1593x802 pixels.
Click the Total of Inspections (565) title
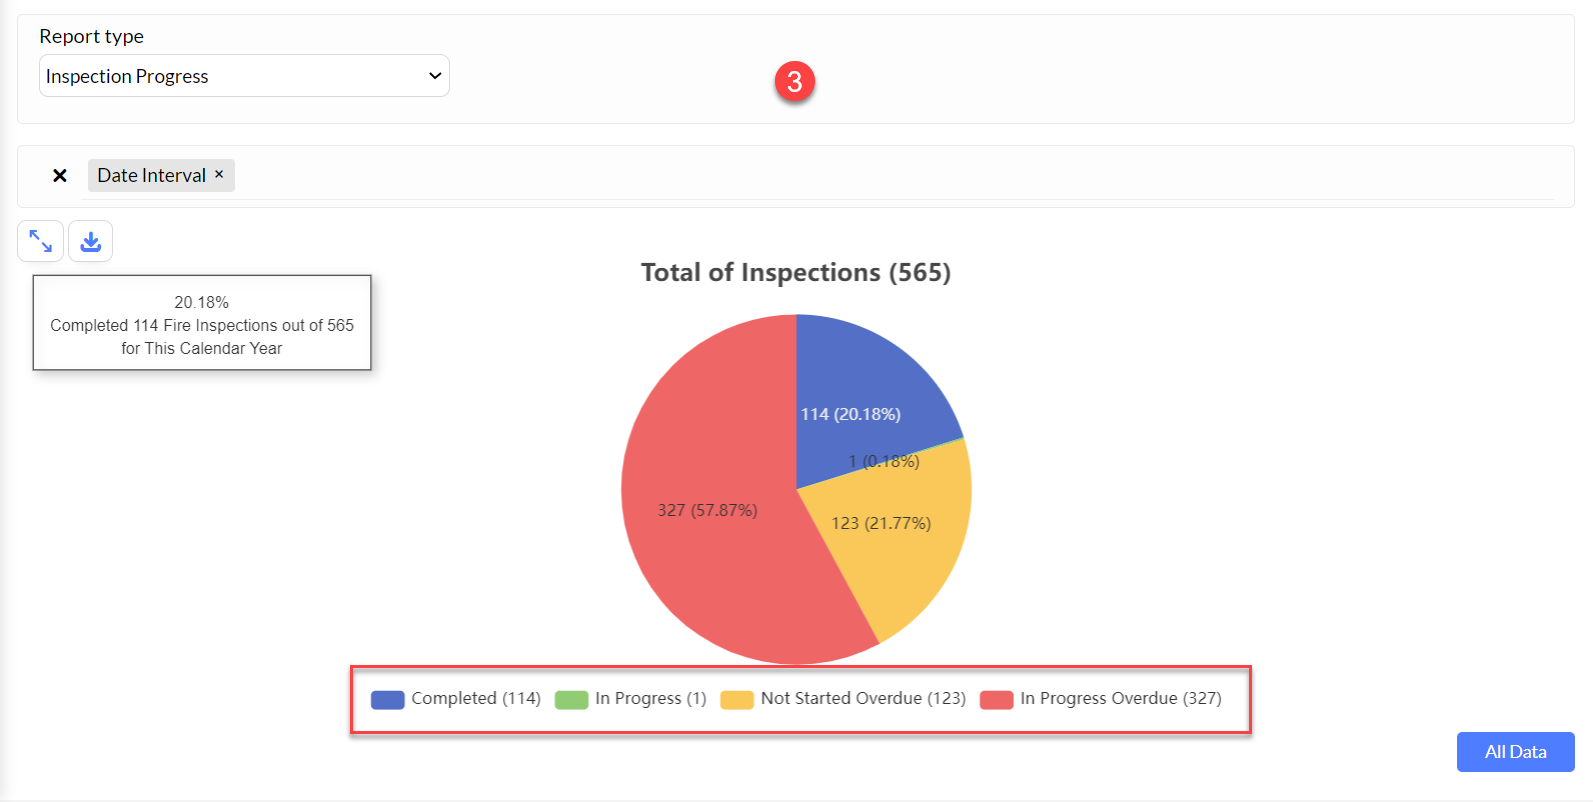click(796, 272)
